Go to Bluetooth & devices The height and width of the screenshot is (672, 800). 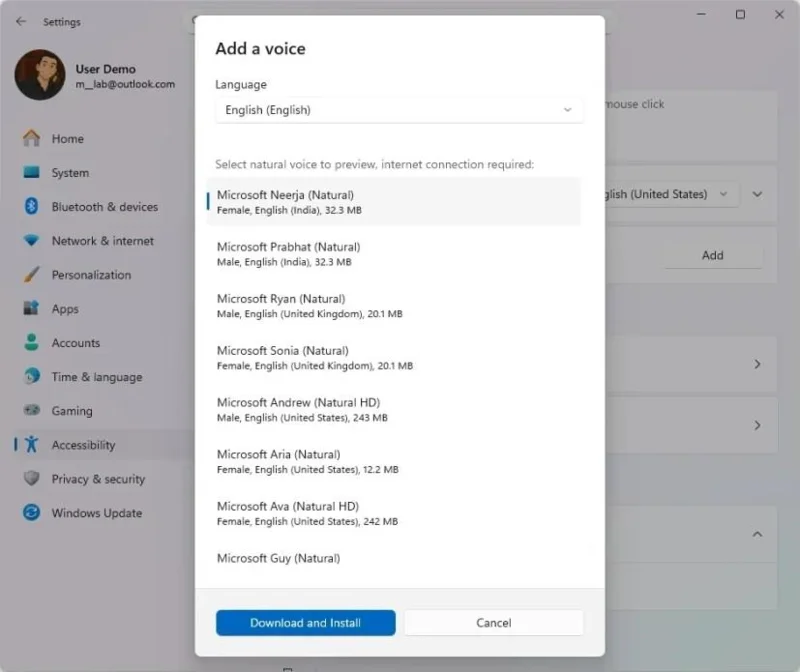pos(102,207)
